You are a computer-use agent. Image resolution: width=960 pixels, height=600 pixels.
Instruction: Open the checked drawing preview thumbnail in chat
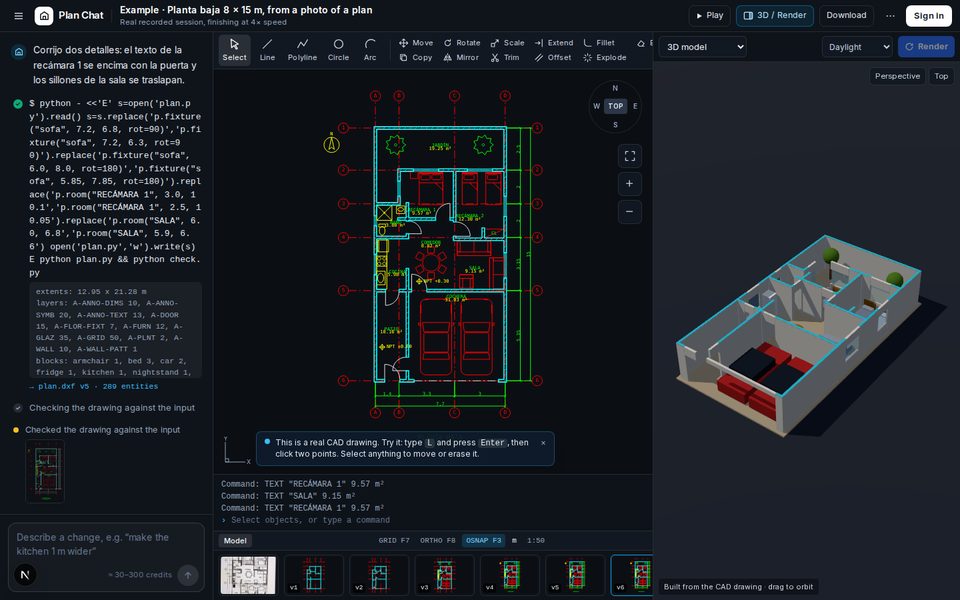click(x=45, y=471)
